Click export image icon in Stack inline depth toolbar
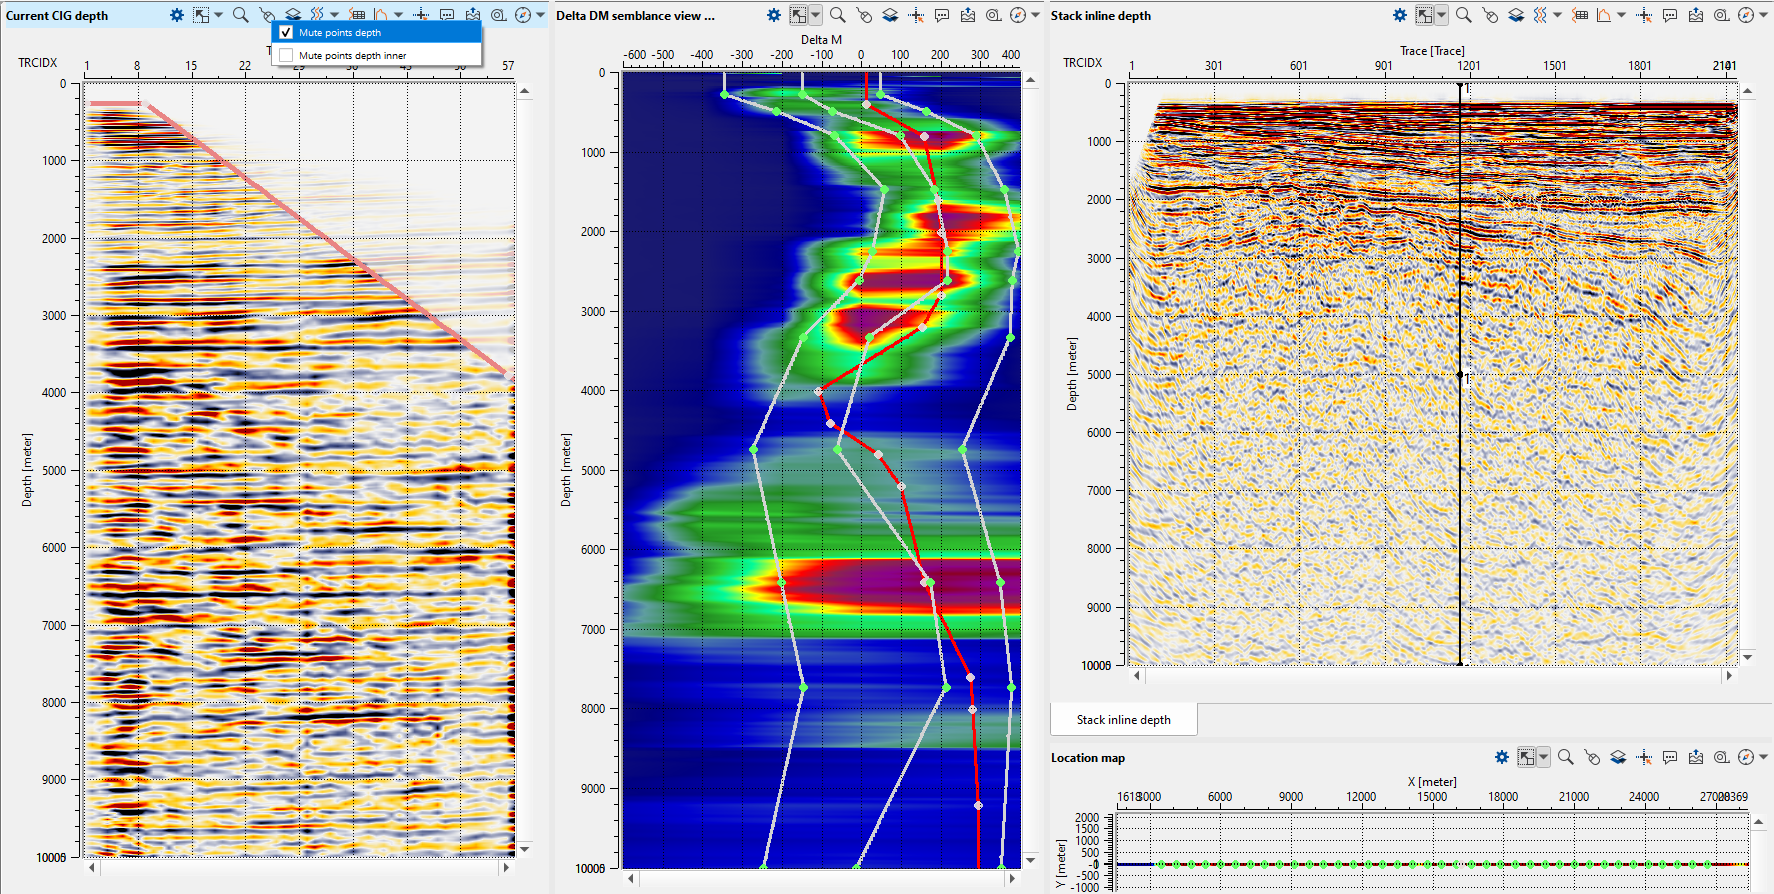This screenshot has height=894, width=1774. tap(1696, 15)
